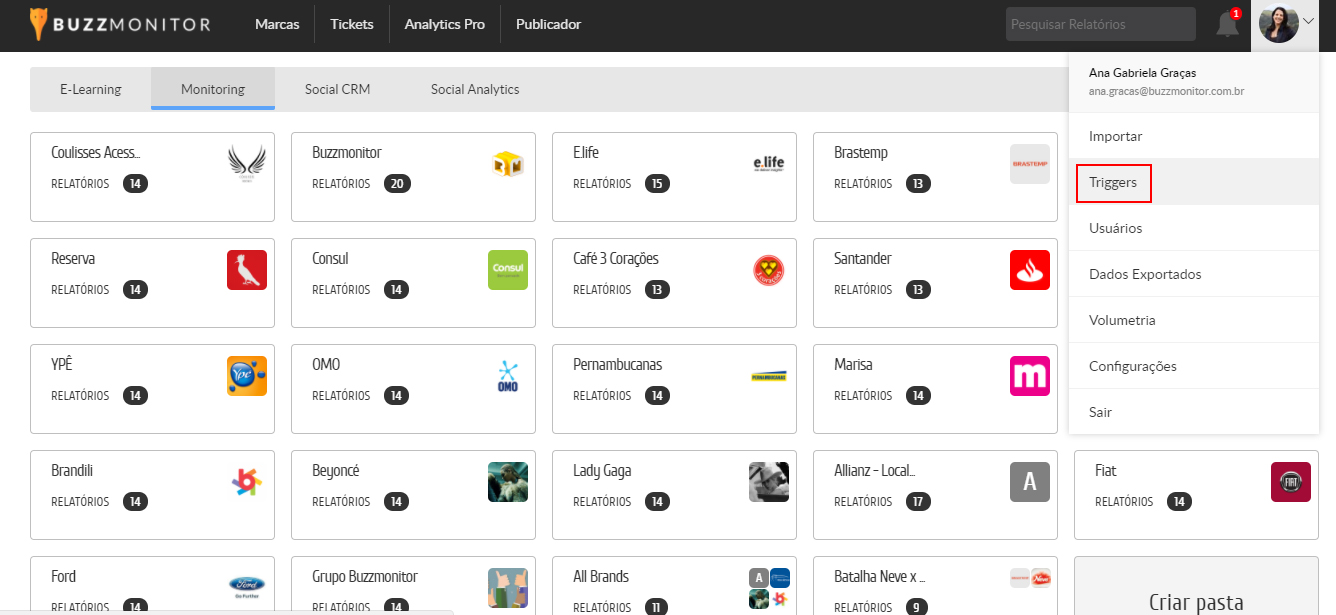Click the Fiat brand logo
The width and height of the screenshot is (1336, 615).
1290,482
